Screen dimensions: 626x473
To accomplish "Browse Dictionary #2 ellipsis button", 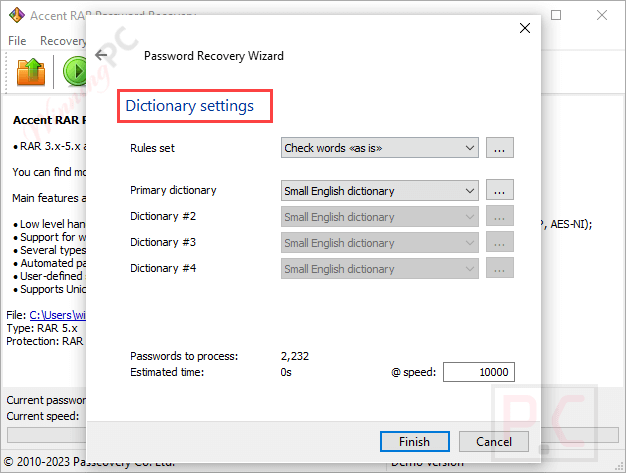I will click(x=499, y=216).
